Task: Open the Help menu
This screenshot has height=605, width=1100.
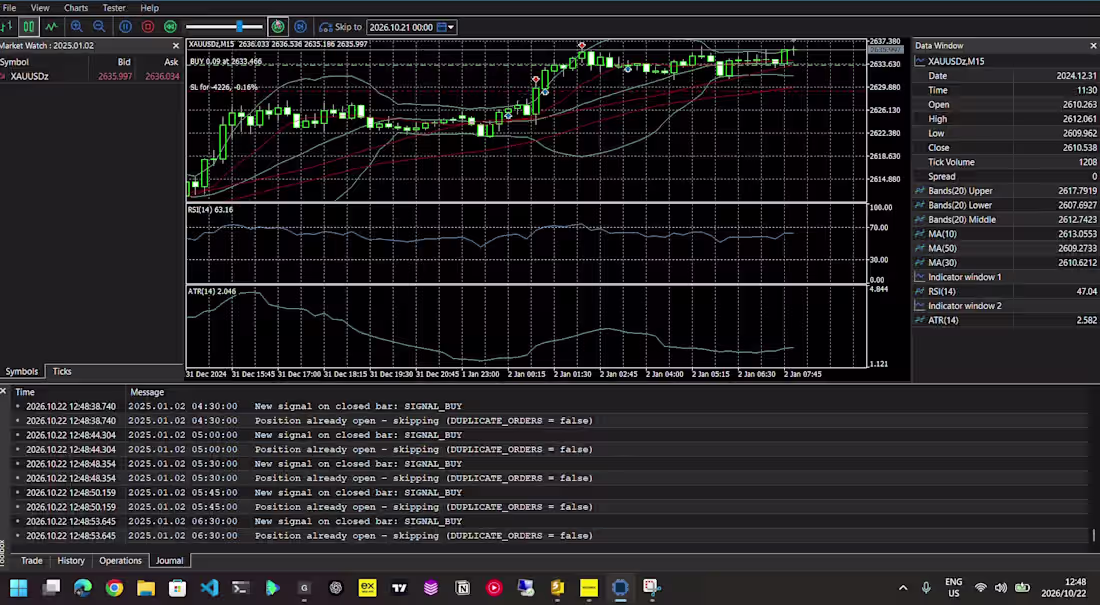Action: click(149, 8)
